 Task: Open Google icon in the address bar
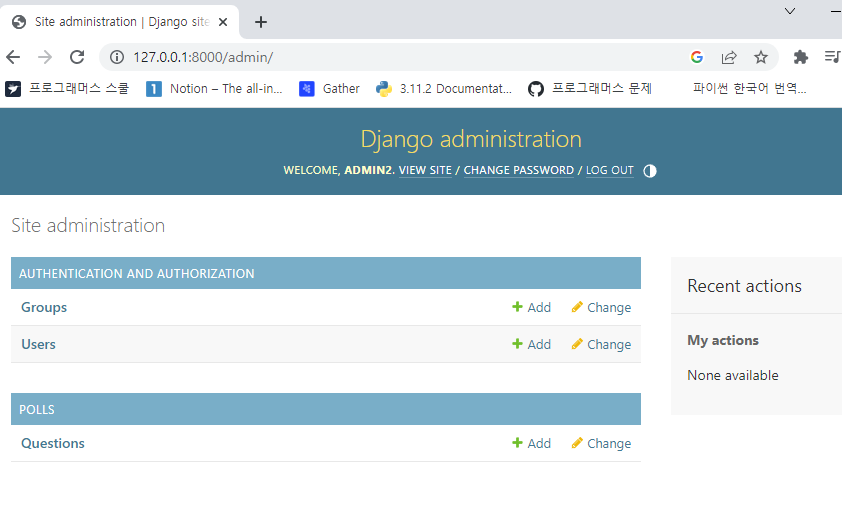click(x=696, y=57)
